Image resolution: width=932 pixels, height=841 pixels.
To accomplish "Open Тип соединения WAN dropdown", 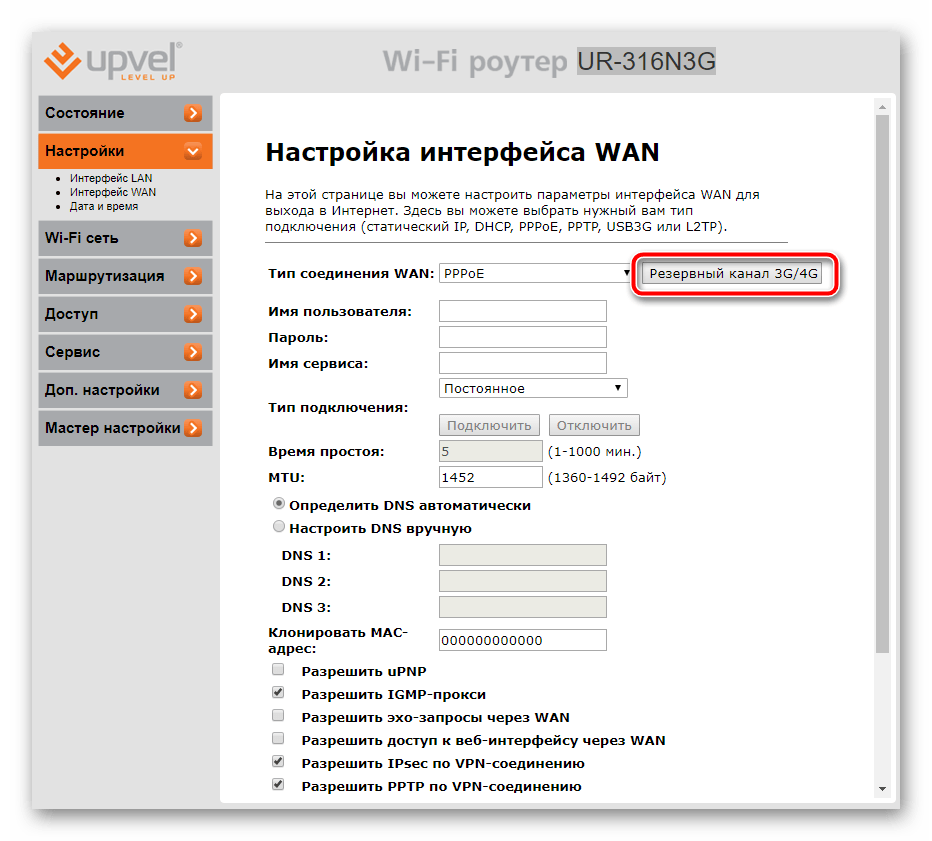I will pos(535,273).
